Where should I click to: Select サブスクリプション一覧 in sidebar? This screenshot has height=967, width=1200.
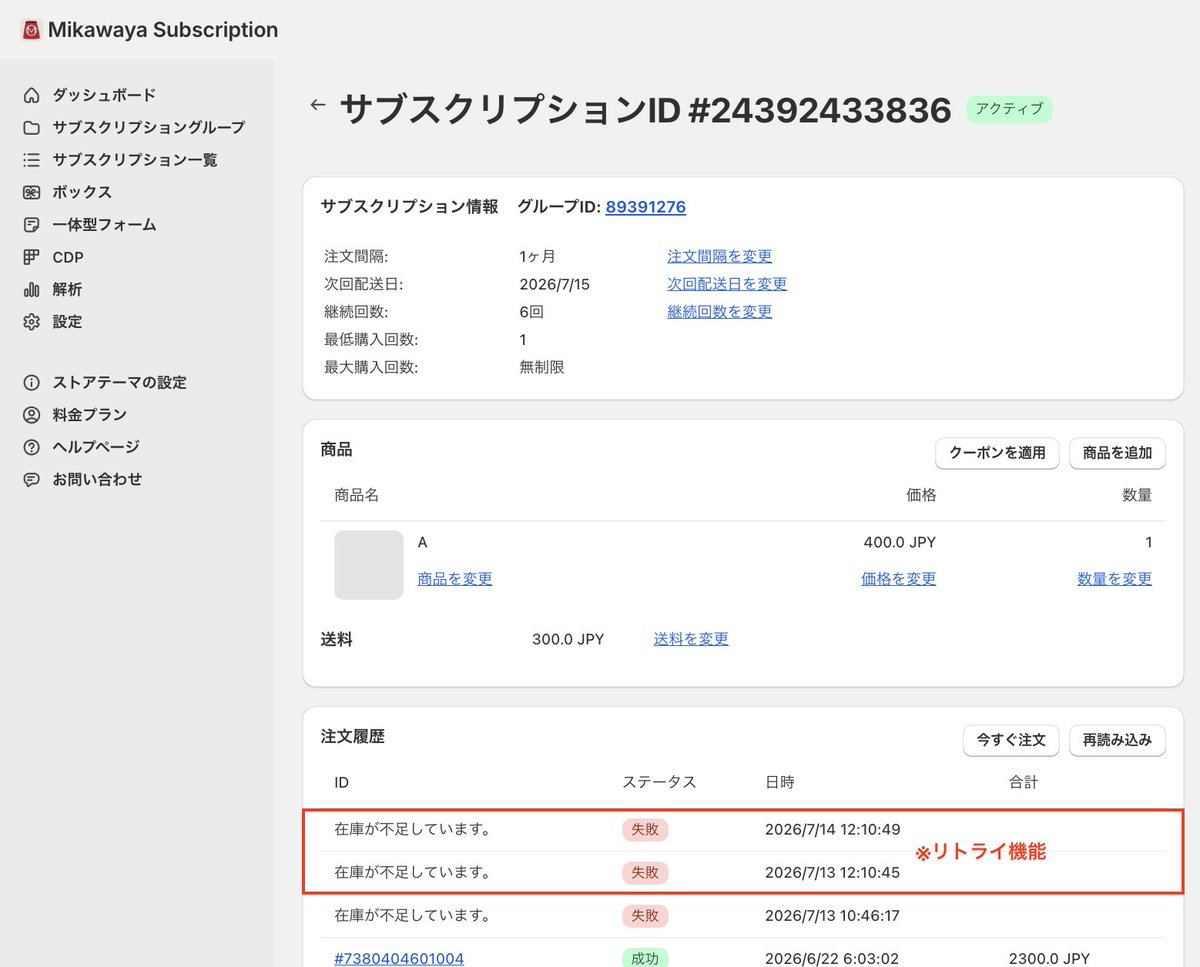tap(135, 160)
